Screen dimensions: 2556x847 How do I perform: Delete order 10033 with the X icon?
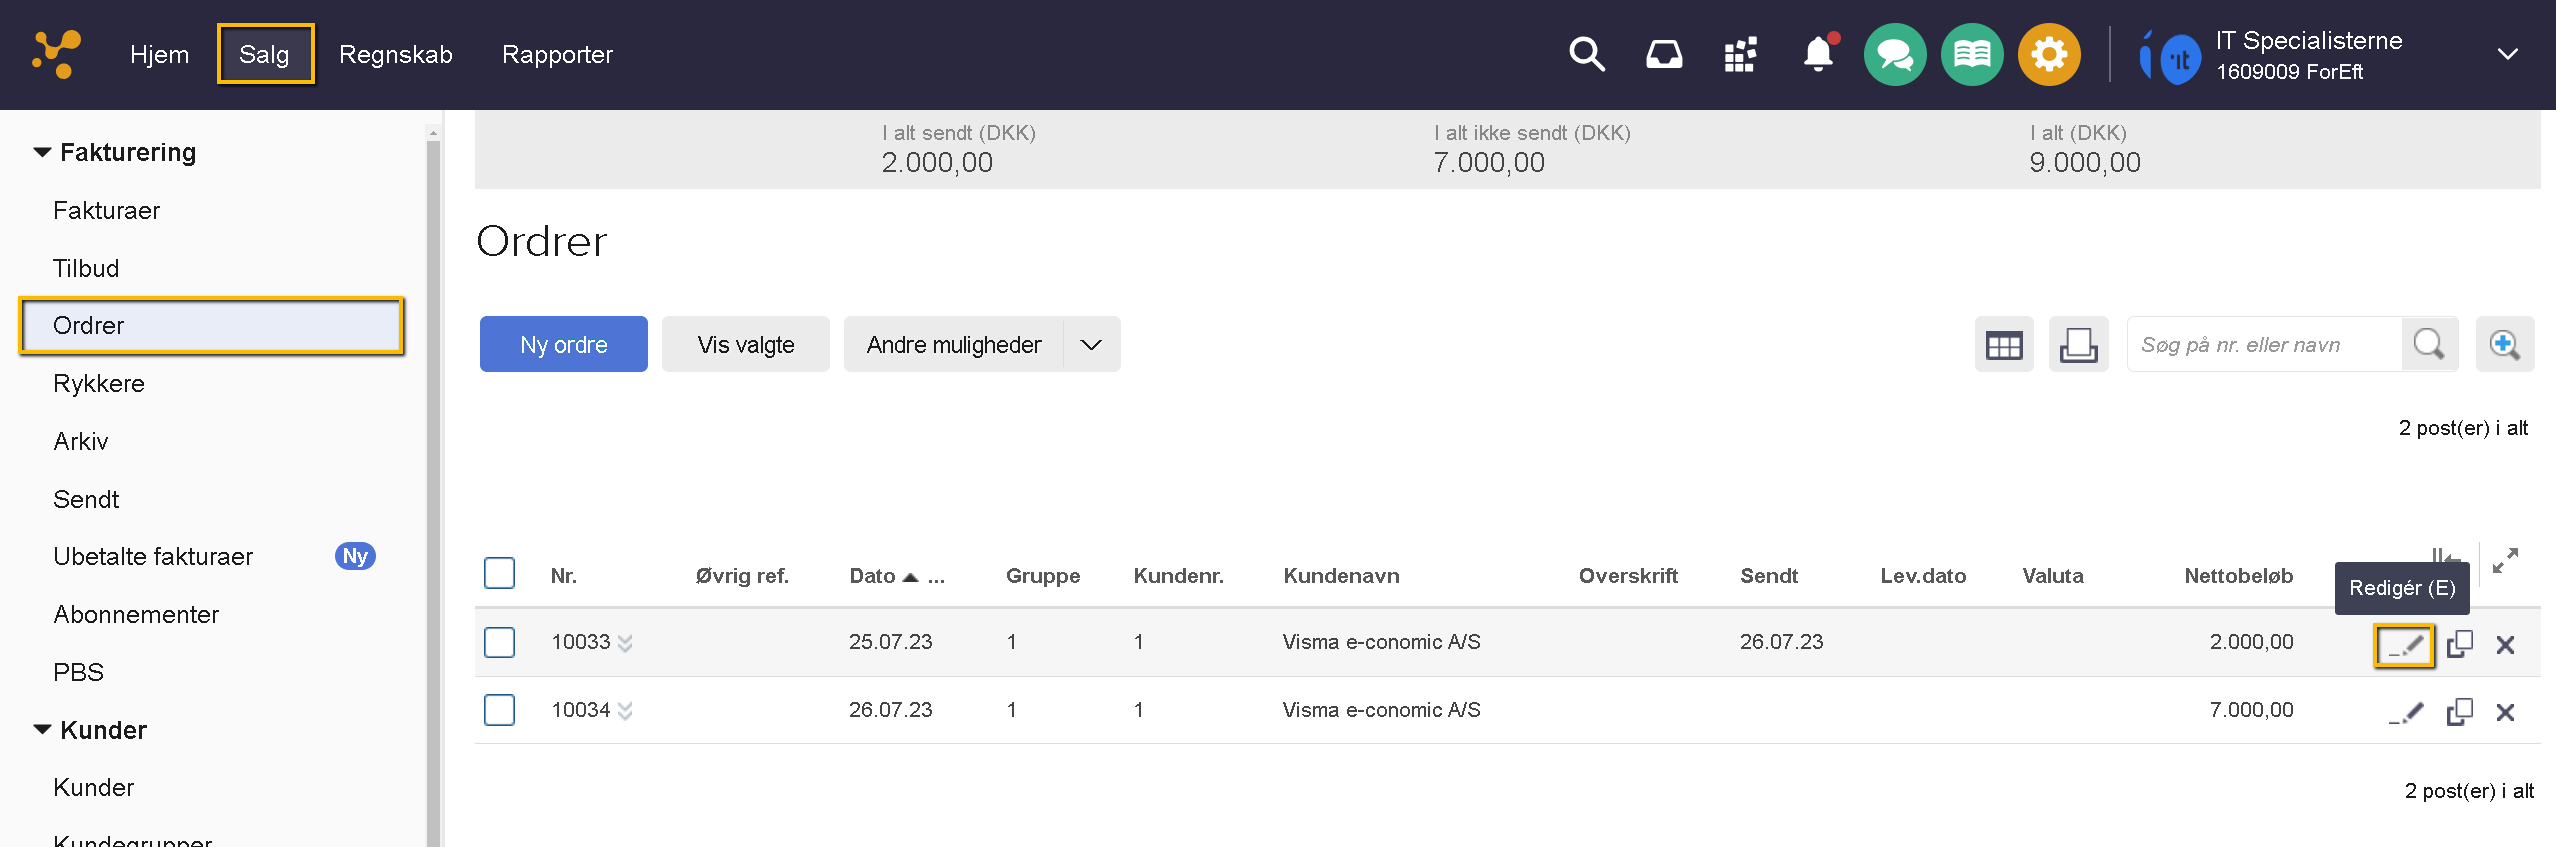(x=2505, y=645)
